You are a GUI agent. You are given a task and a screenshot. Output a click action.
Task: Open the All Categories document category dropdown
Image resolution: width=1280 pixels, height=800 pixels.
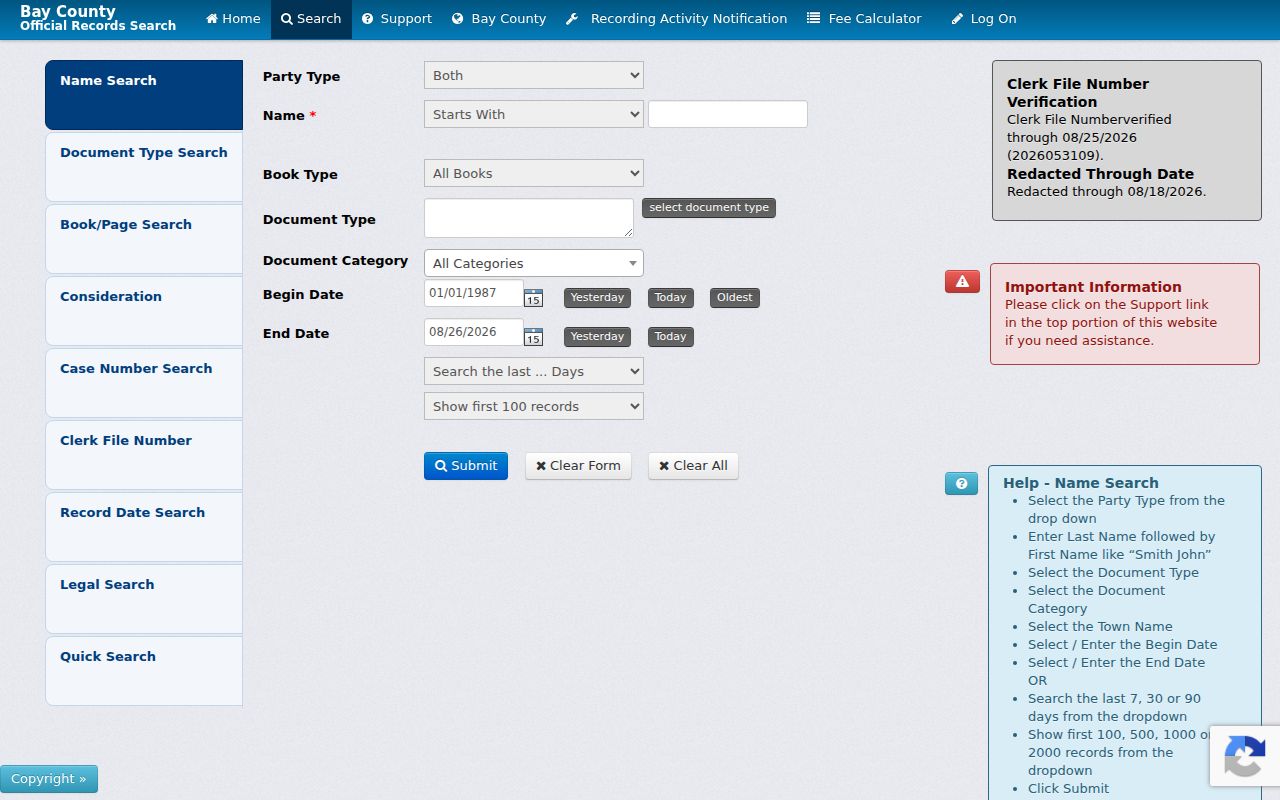click(534, 263)
